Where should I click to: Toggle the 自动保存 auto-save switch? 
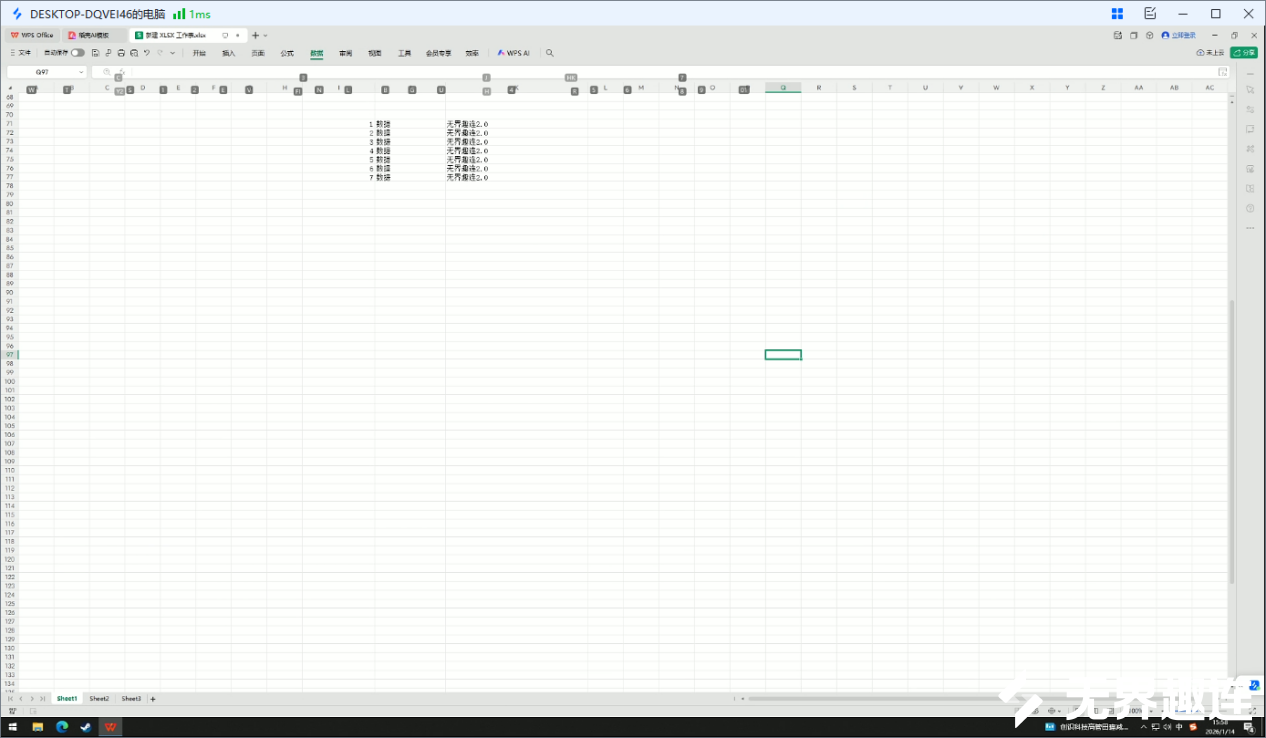click(77, 53)
